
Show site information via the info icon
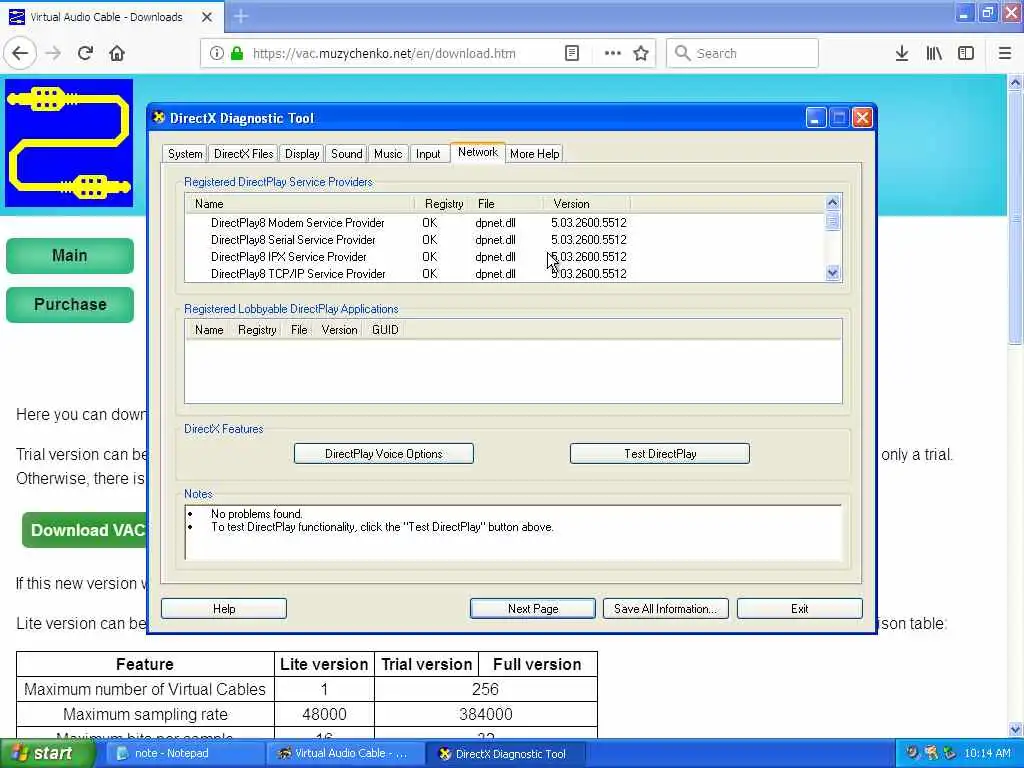point(217,54)
